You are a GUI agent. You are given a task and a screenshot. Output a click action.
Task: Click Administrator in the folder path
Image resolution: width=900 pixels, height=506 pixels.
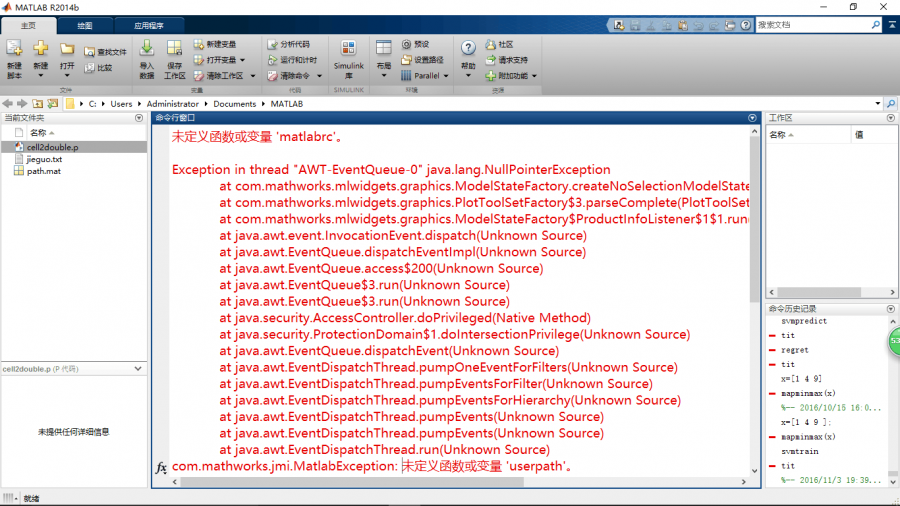(172, 104)
